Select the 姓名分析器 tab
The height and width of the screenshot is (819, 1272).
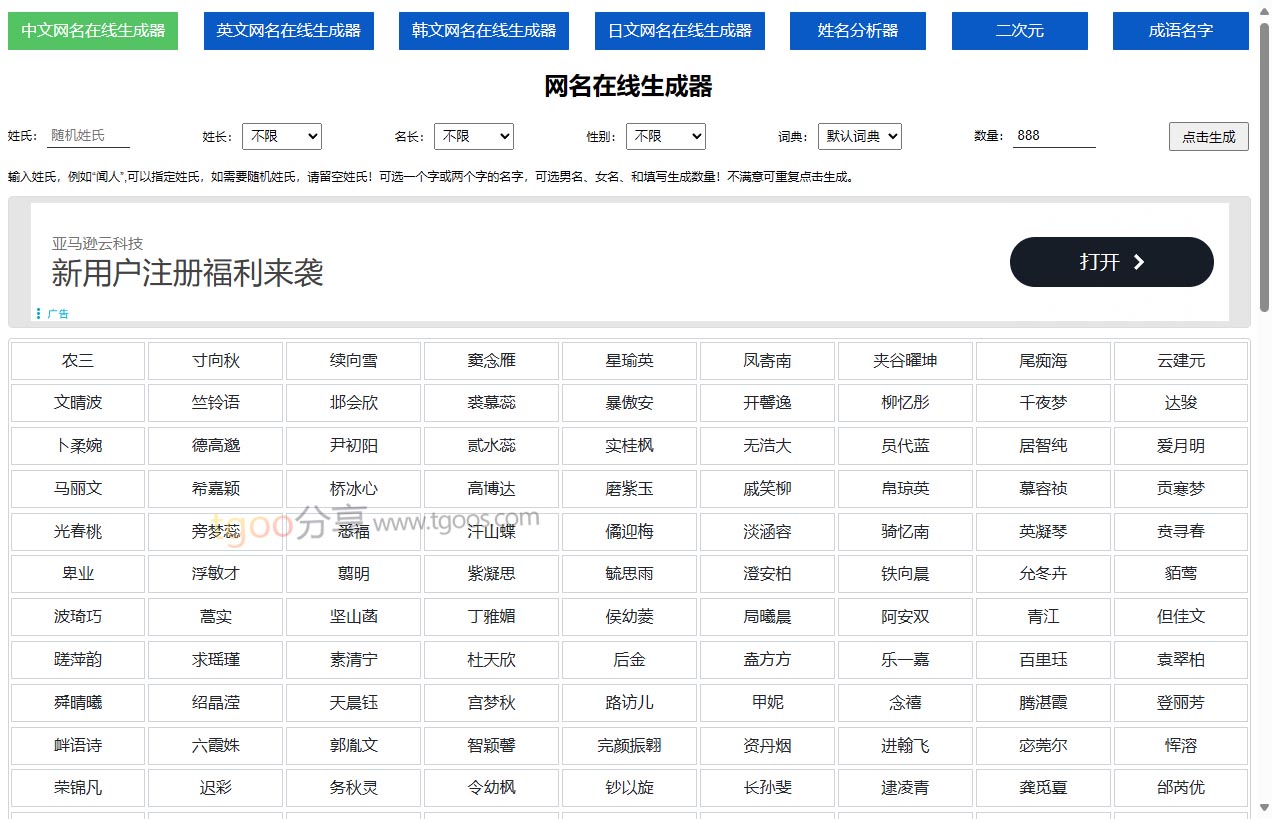coord(857,31)
